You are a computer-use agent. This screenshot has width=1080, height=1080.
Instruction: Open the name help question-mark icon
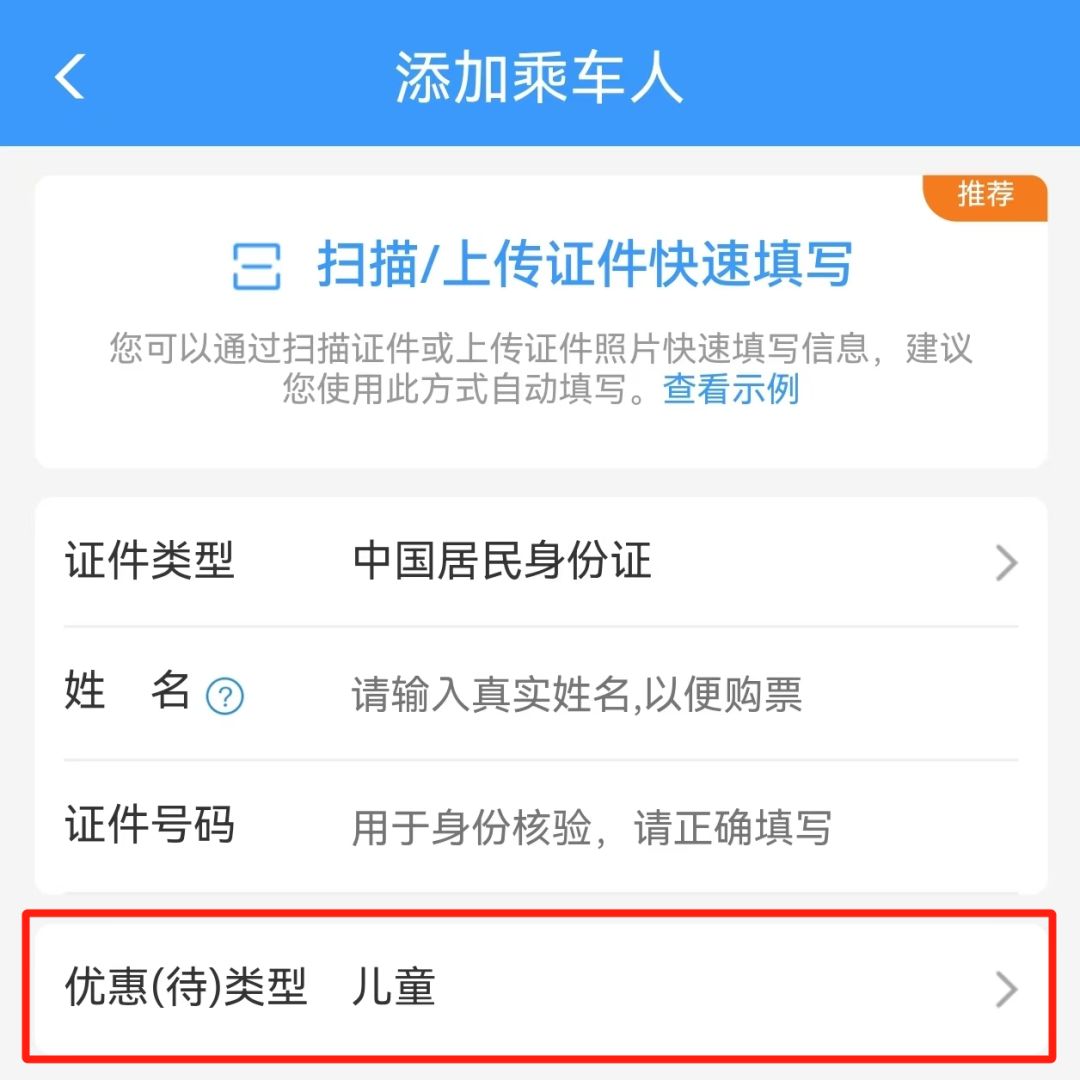pos(225,696)
